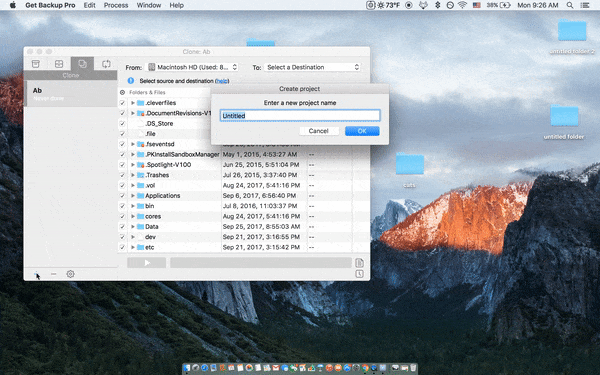This screenshot has width=600, height=375.
Task: Uncheck the .cleverfiles checkbox
Action: click(x=122, y=103)
